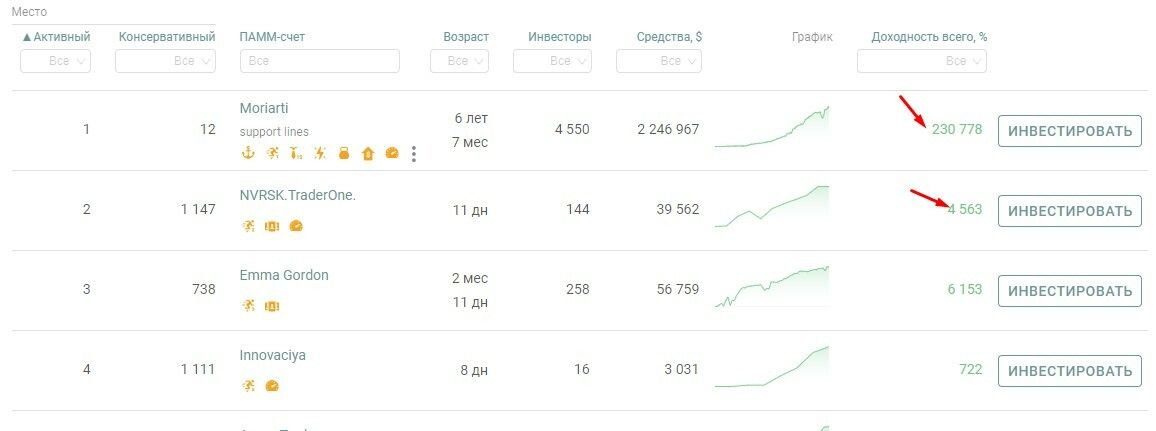Click the briefcase icon under Emma Gordon
Screen dimensions: 1156x431
[x=272, y=306]
